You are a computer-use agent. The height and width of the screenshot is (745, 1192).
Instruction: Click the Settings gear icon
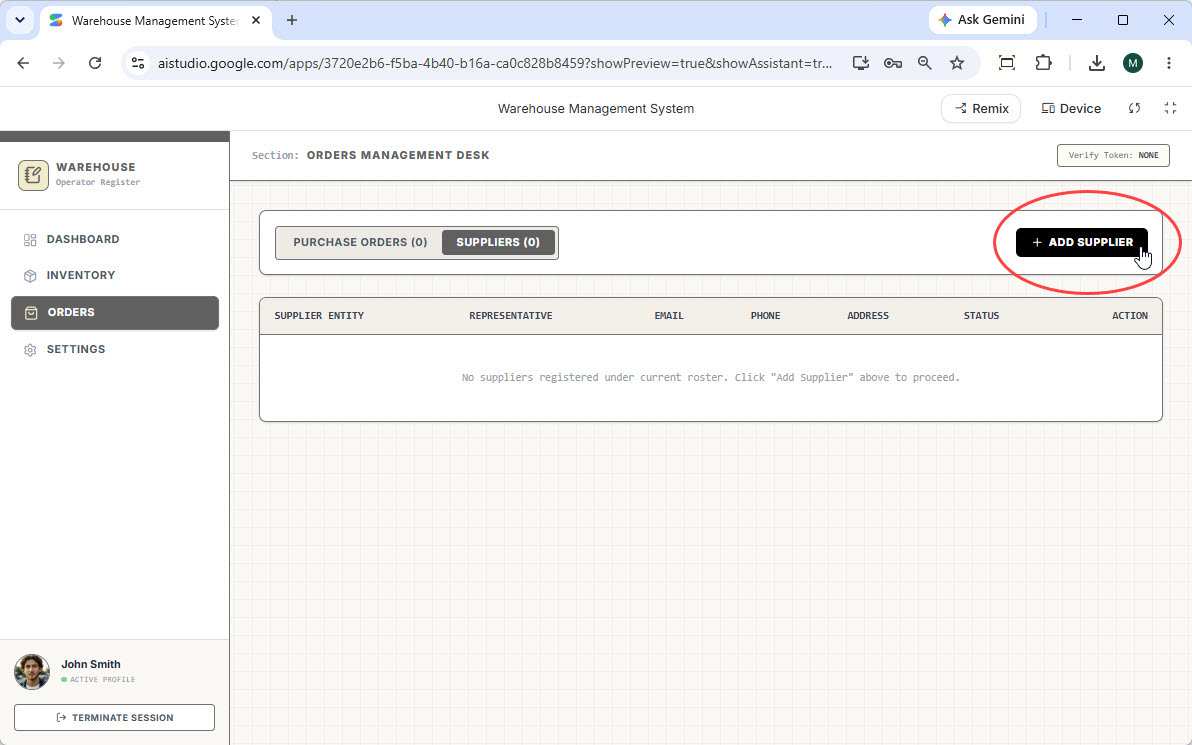(30, 350)
